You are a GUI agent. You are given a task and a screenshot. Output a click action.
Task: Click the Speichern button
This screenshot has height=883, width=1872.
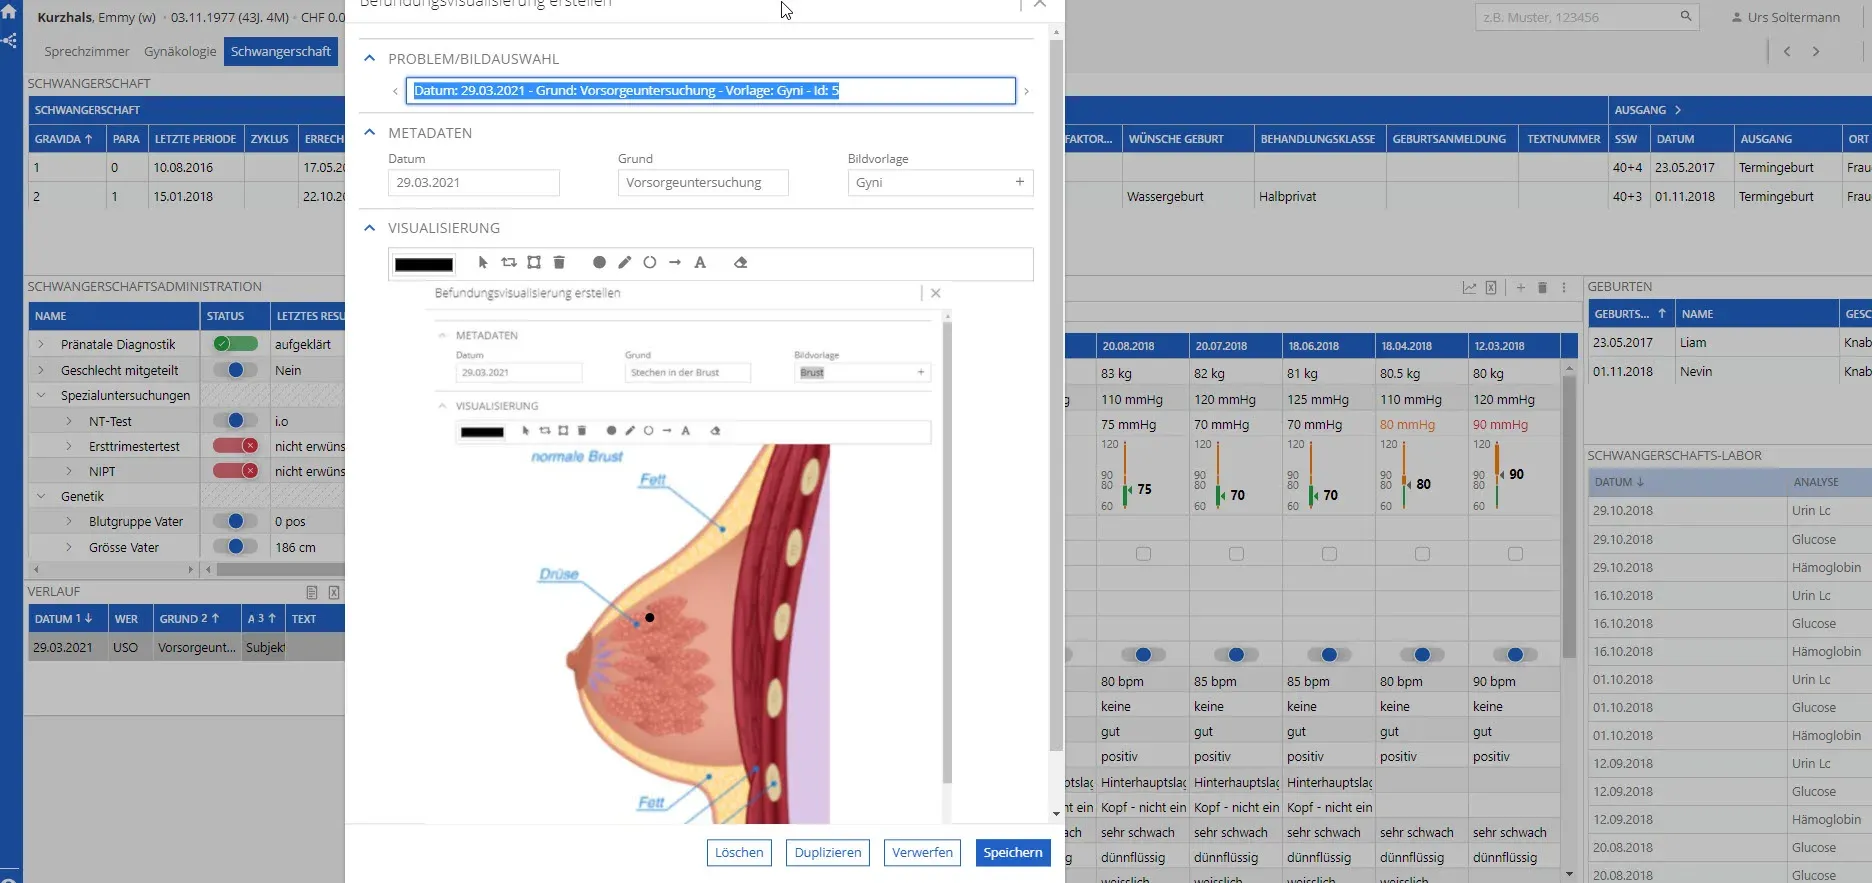click(x=1013, y=853)
